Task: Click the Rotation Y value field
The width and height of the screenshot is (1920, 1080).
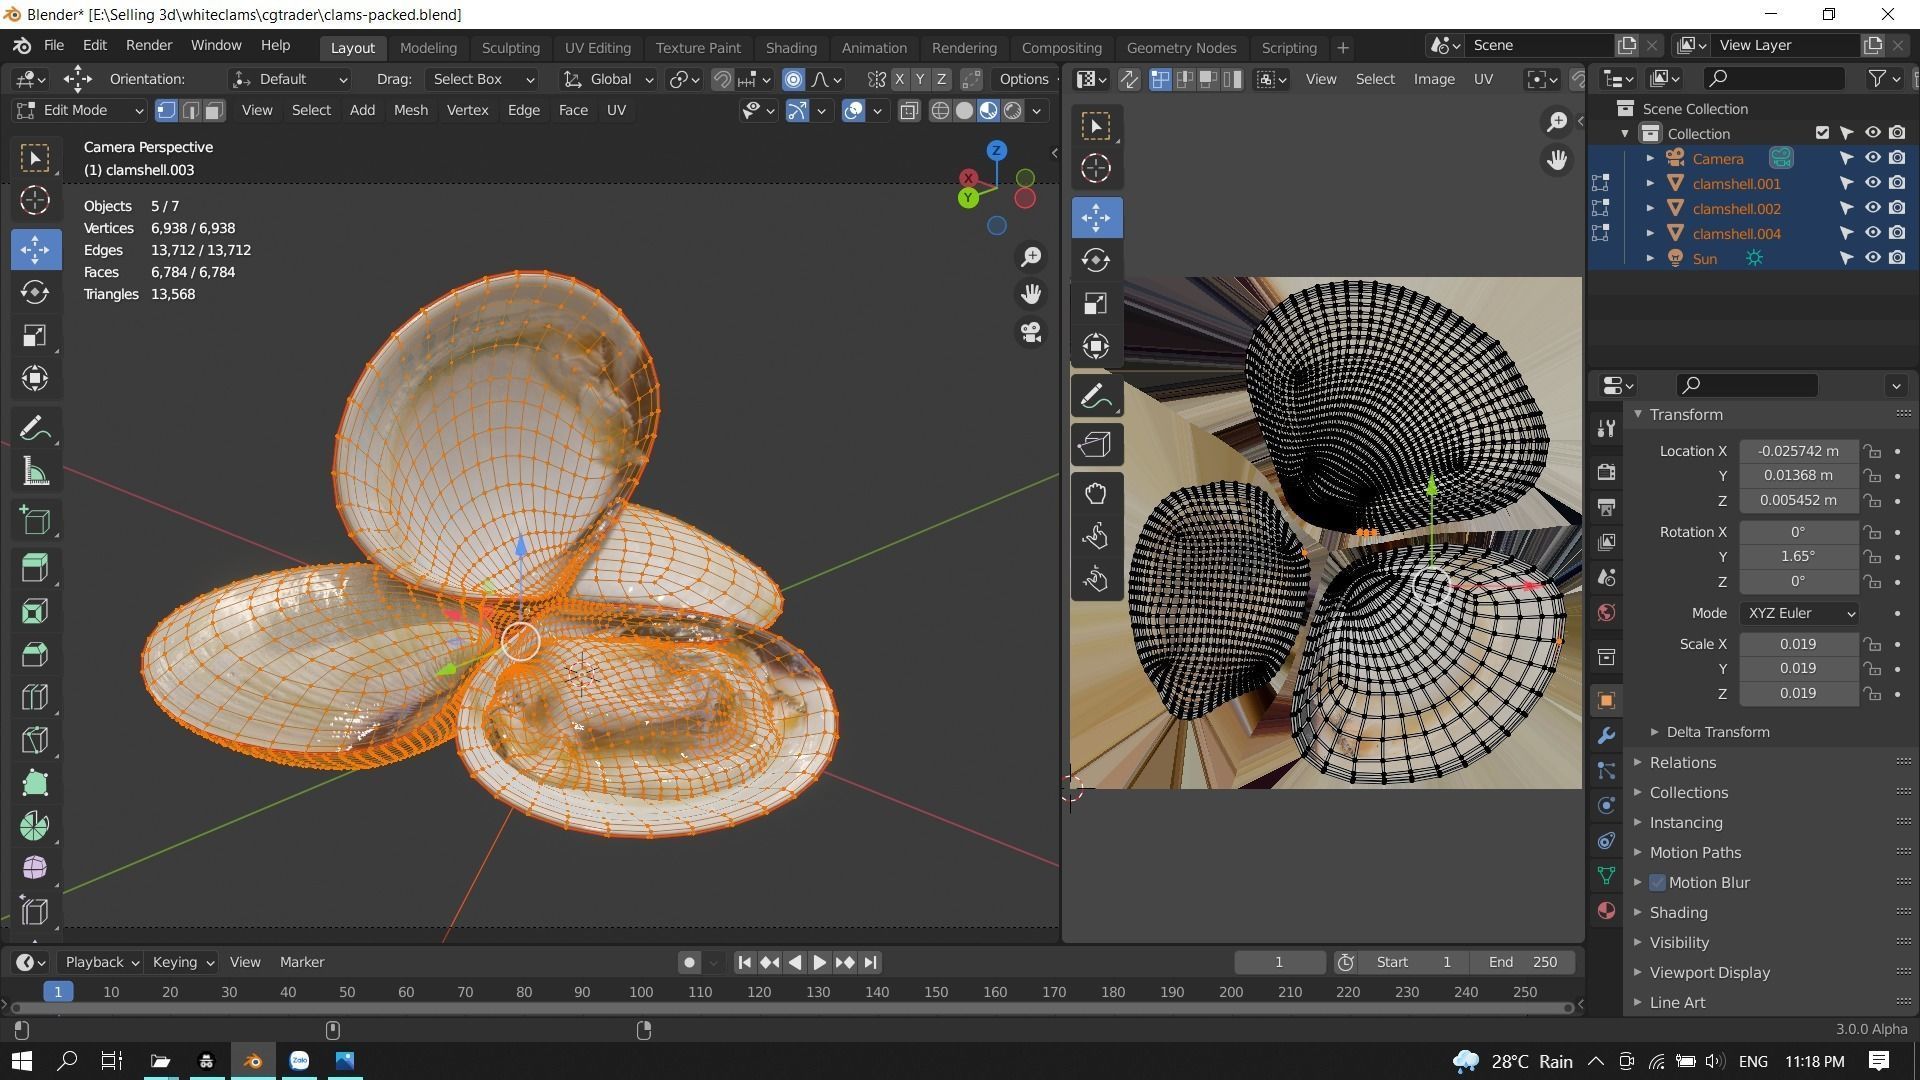Action: click(1798, 556)
